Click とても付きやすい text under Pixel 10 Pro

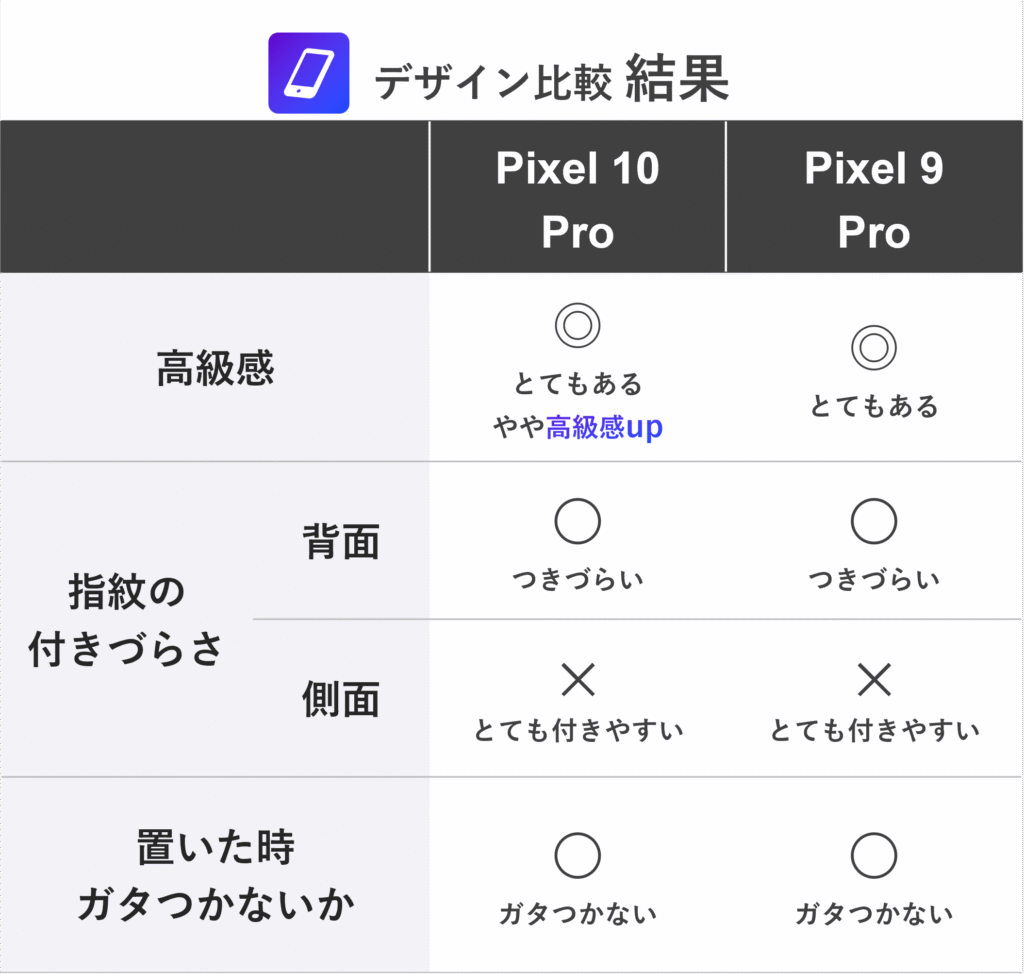coord(578,731)
